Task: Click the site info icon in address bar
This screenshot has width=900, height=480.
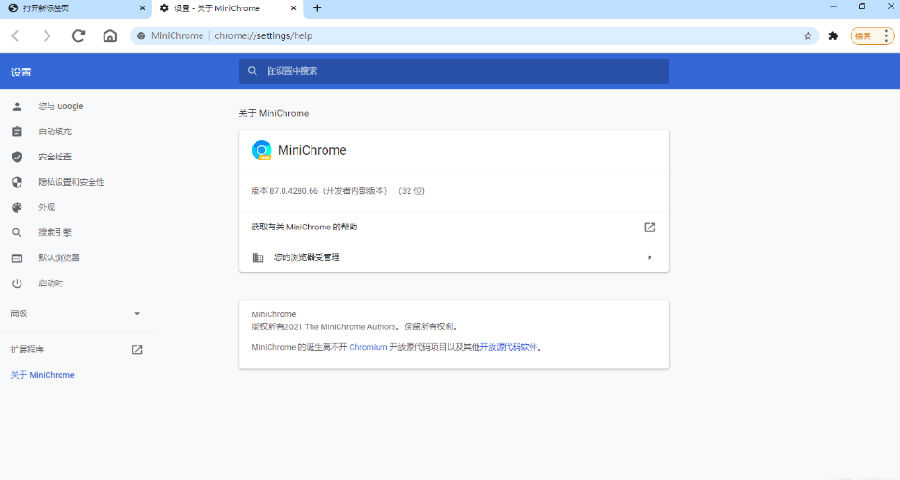Action: tap(141, 36)
